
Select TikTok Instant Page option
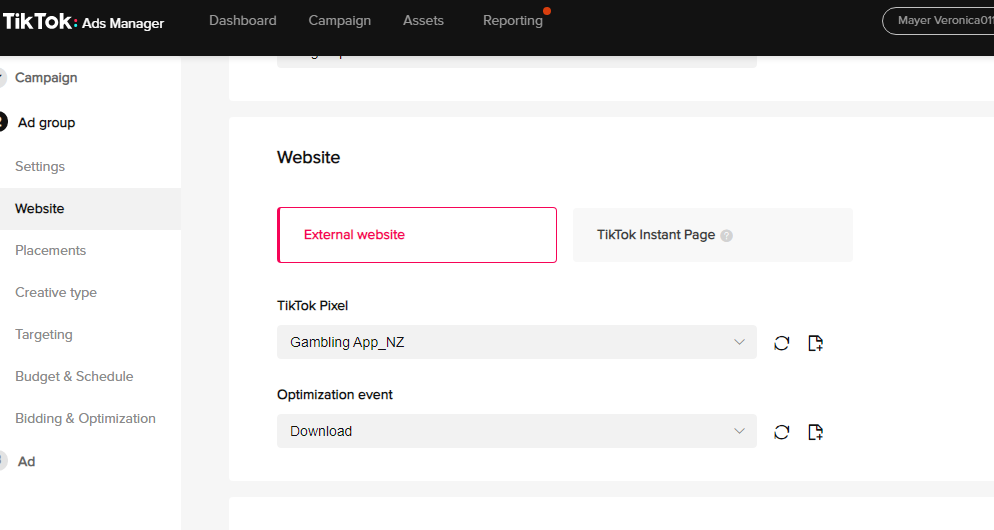tap(713, 235)
